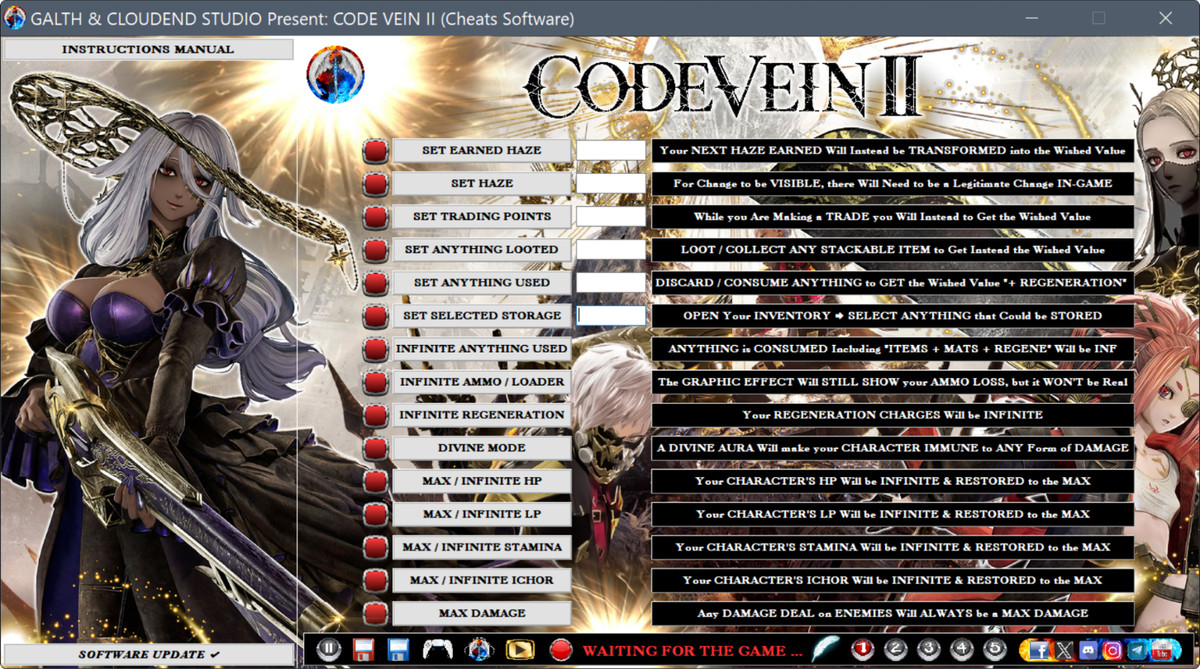Click the MAX / INFINITE HP button
This screenshot has height=669, width=1200.
coord(481,480)
